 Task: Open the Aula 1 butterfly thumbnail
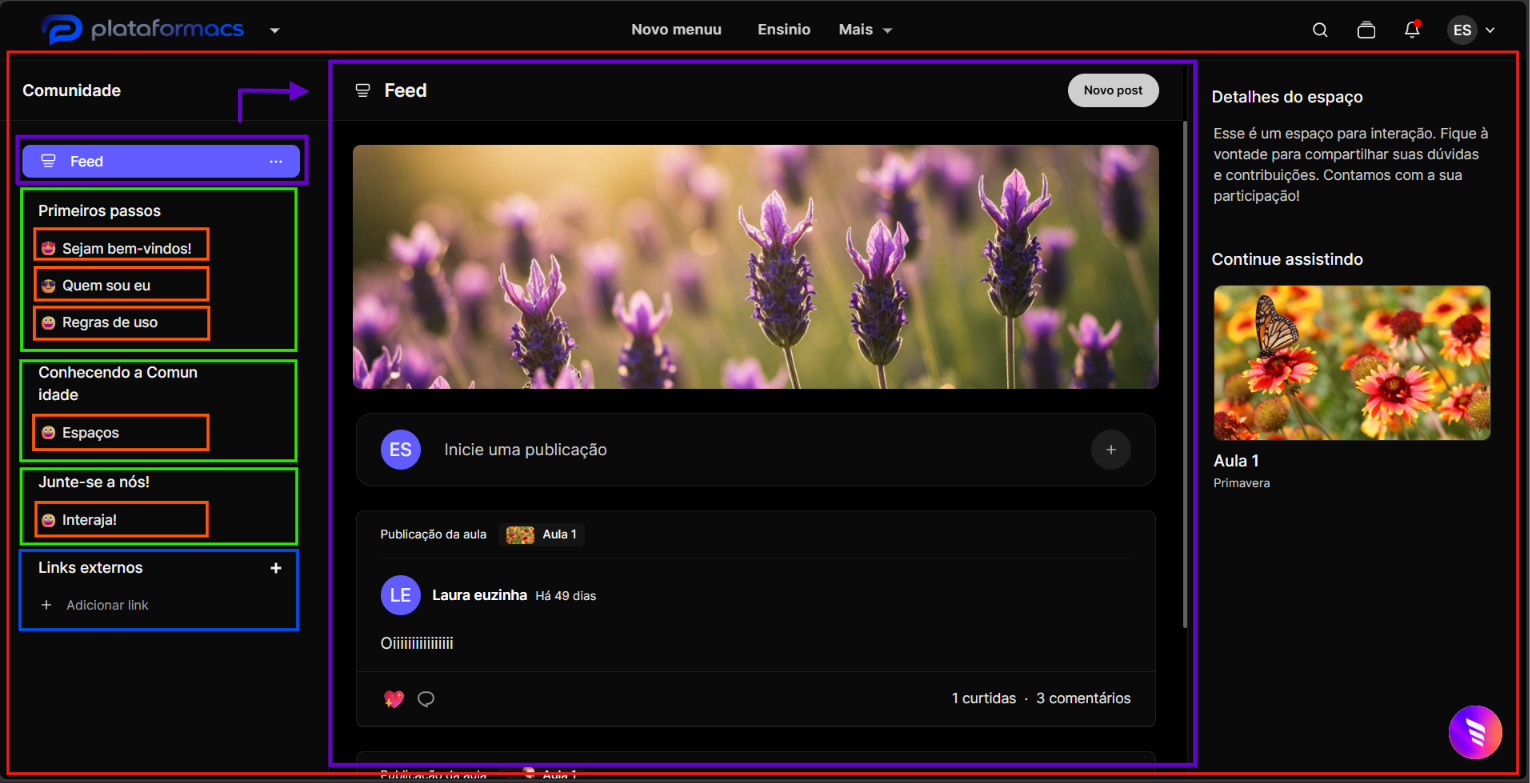[x=1352, y=363]
